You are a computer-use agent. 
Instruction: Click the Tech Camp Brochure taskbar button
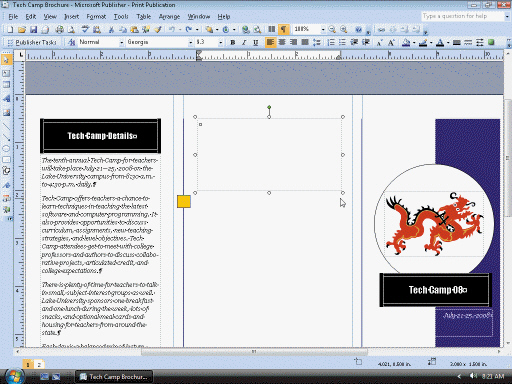114,377
